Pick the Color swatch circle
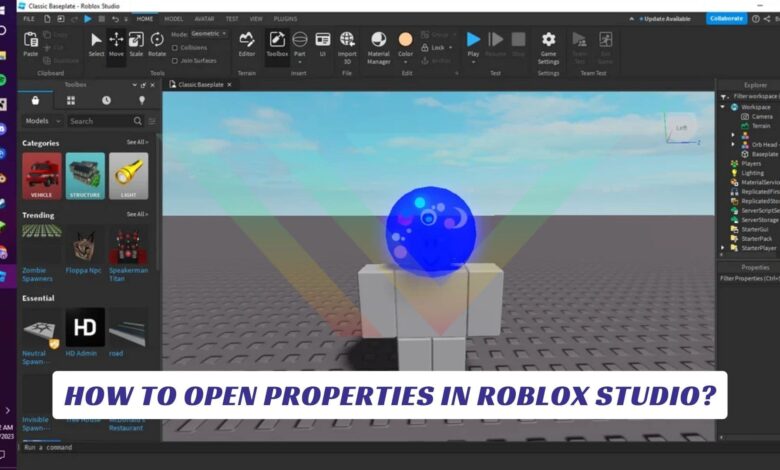This screenshot has width=780, height=470. coord(405,39)
